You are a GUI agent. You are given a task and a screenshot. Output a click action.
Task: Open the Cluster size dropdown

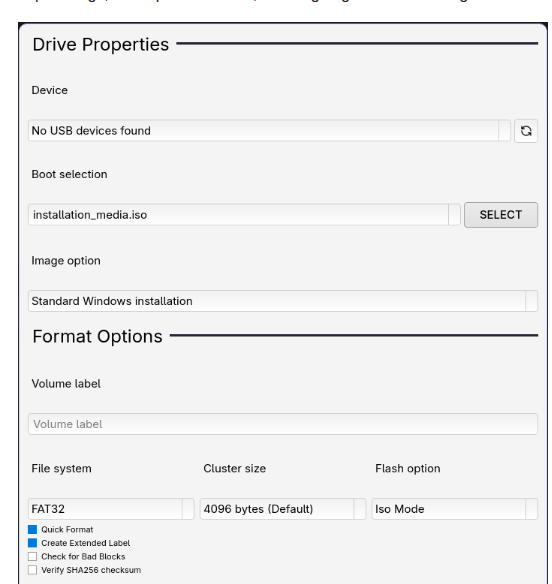[x=283, y=509]
